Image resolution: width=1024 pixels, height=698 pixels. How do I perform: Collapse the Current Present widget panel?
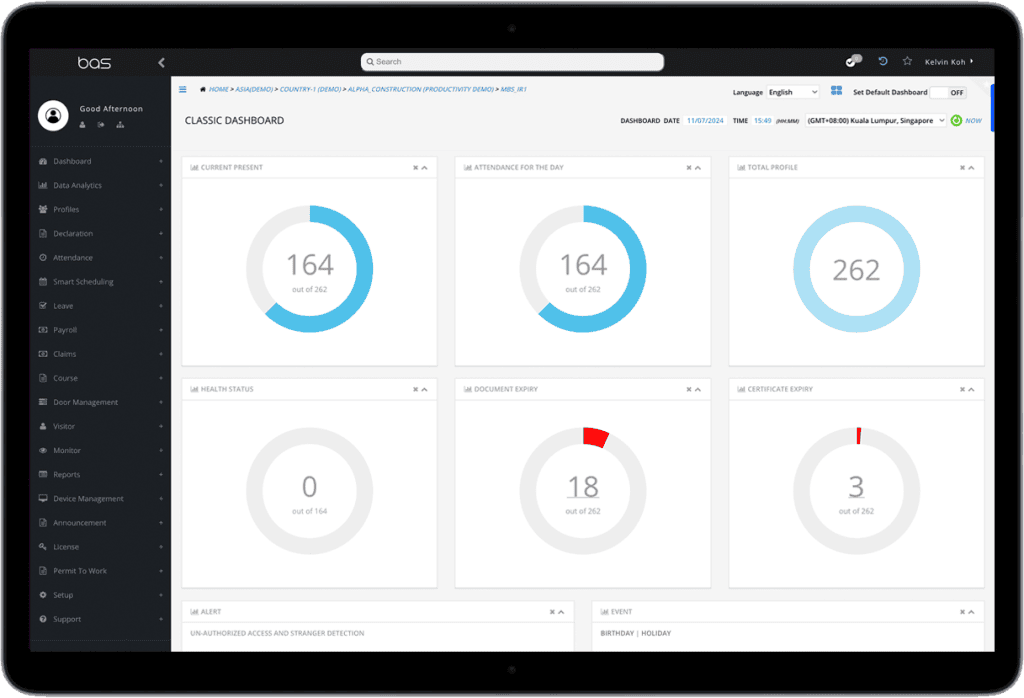pos(425,168)
